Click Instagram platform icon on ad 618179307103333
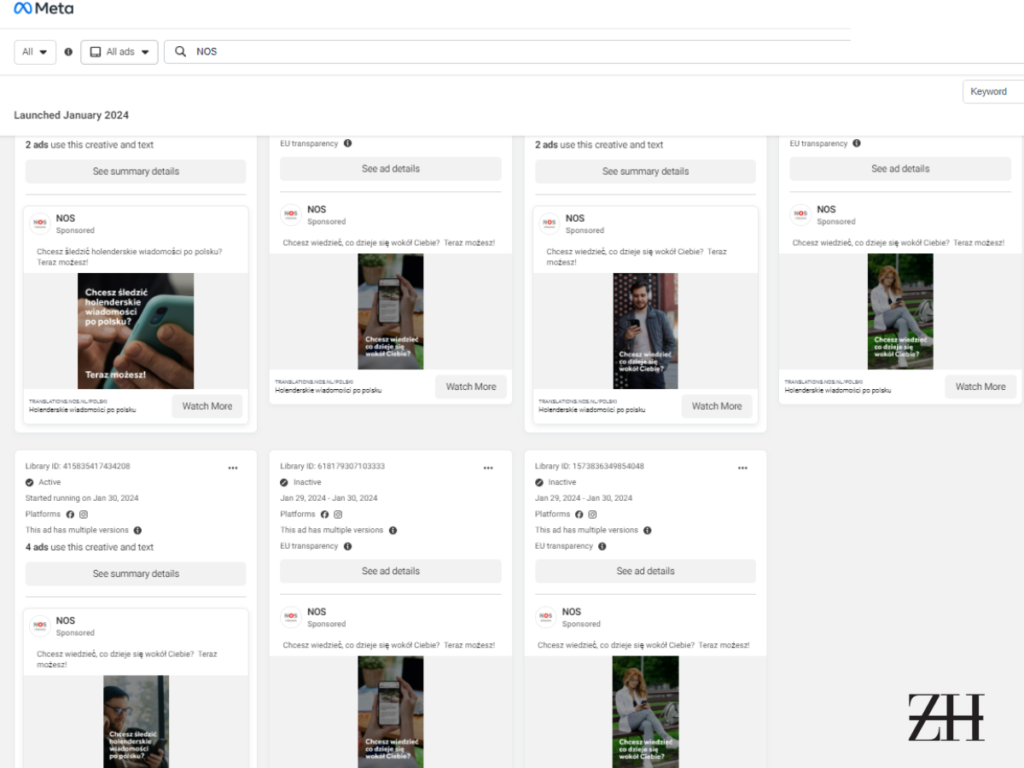1024x768 pixels. tap(338, 514)
